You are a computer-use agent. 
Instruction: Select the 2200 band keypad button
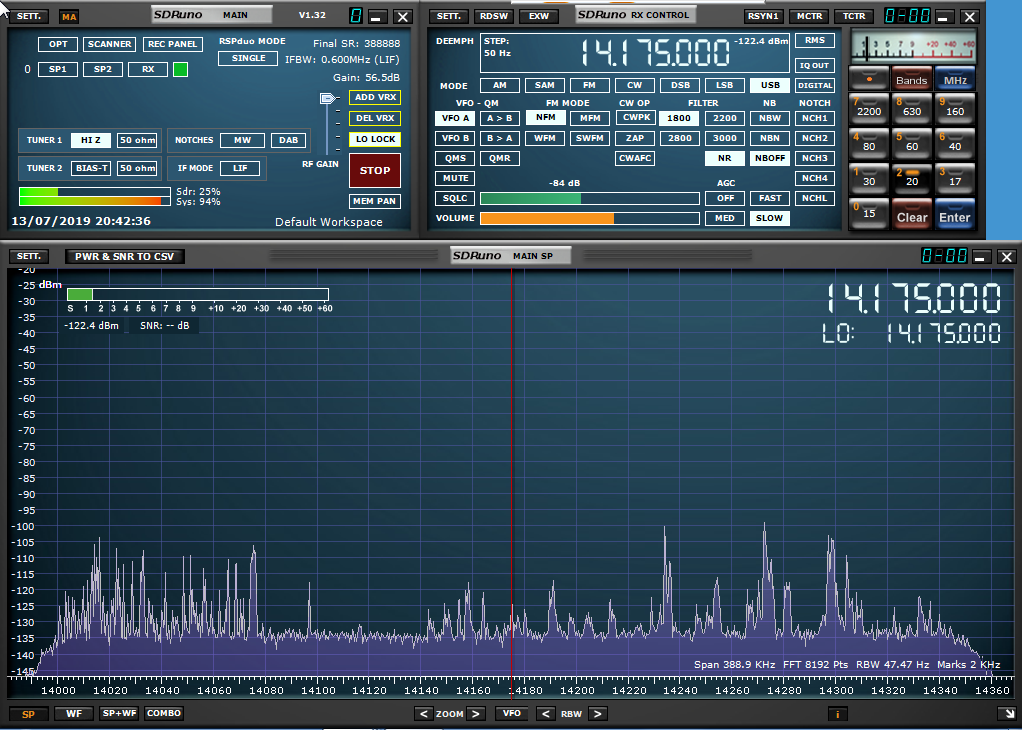pos(869,108)
